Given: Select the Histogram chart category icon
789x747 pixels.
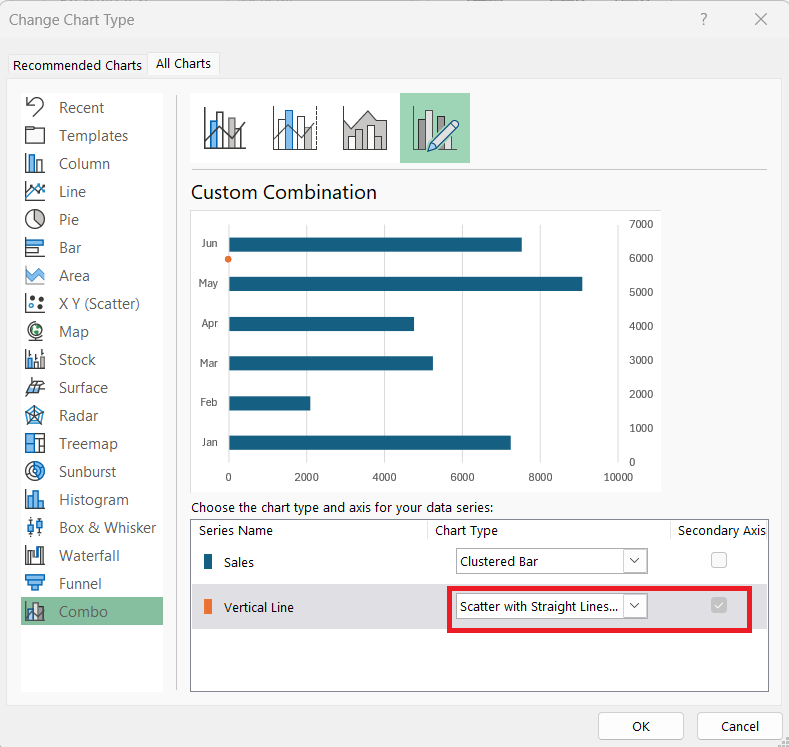Looking at the screenshot, I should pos(35,500).
